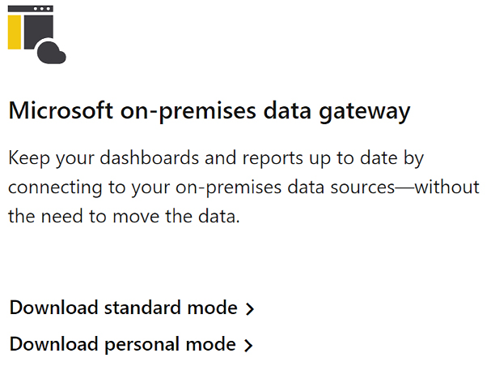Select the word 'standard' in download link

[x=143, y=308]
